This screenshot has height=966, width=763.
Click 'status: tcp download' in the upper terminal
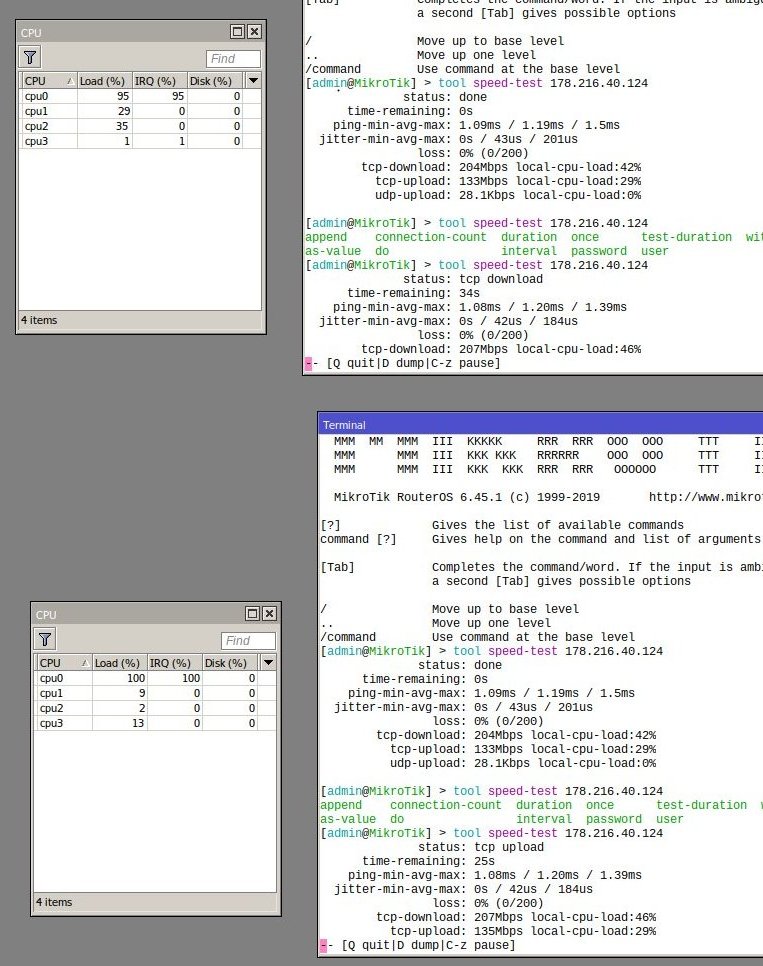point(473,279)
